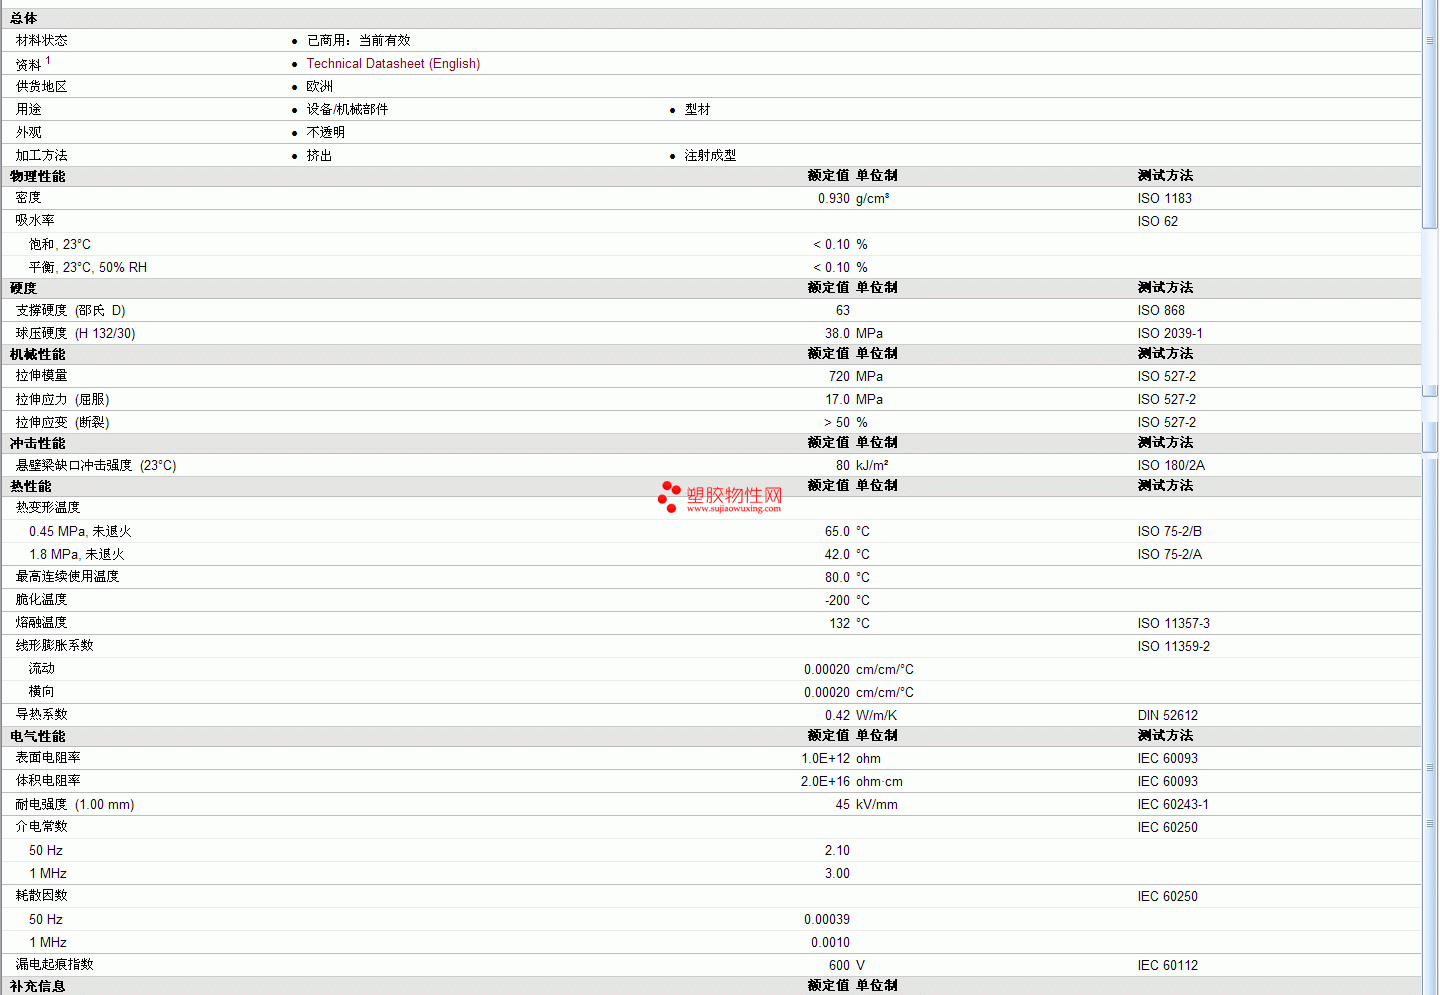Image resolution: width=1440 pixels, height=995 pixels.
Task: Open the Technical Datasheet (English) link
Action: 393,63
